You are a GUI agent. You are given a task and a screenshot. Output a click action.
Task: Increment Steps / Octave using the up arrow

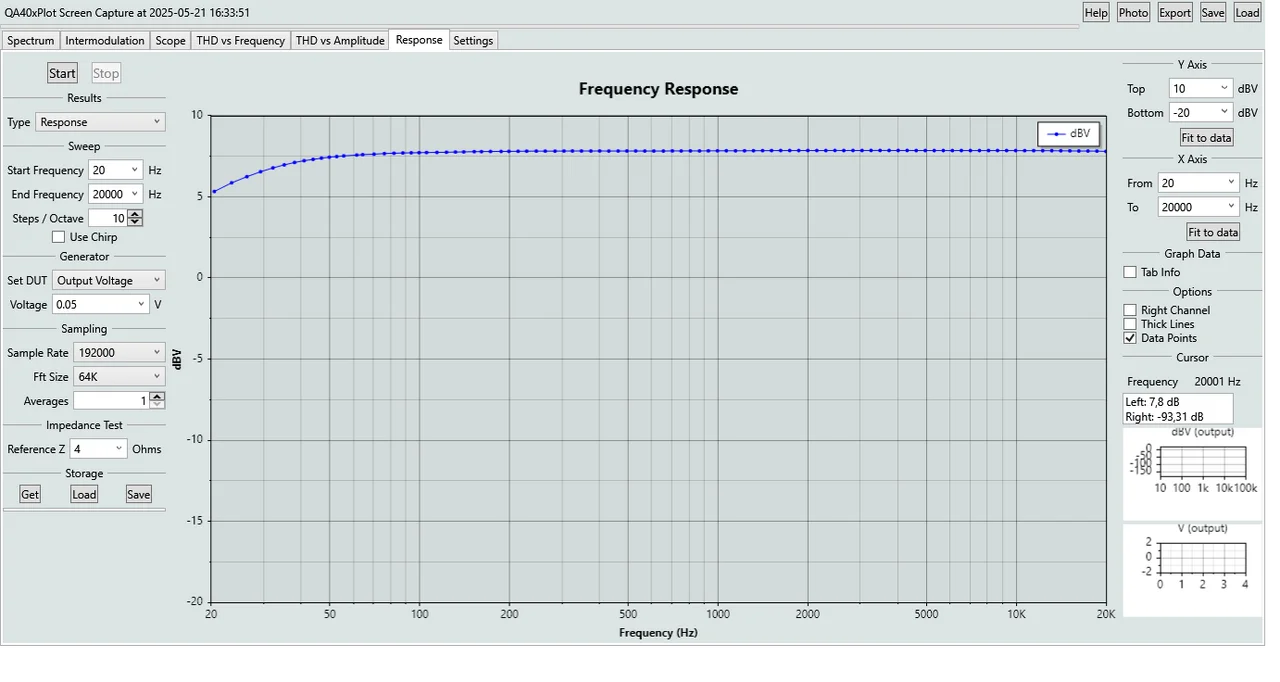coord(134,212)
